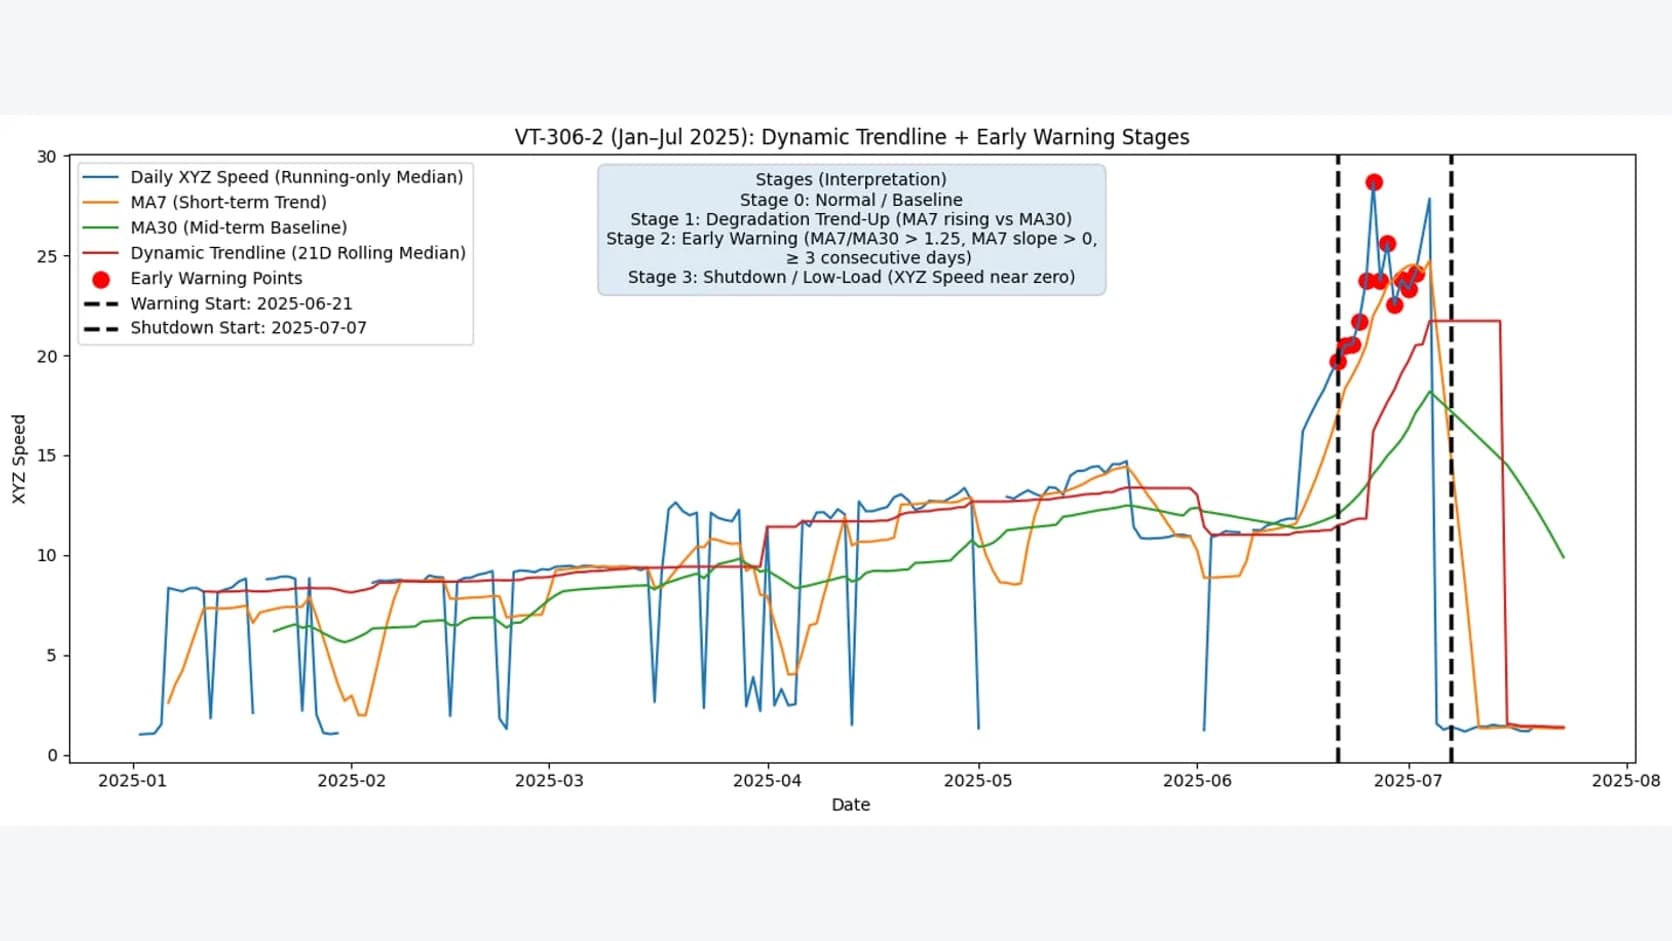This screenshot has width=1672, height=941.
Task: Click the y-axis tick label '20'
Action: coord(47,356)
